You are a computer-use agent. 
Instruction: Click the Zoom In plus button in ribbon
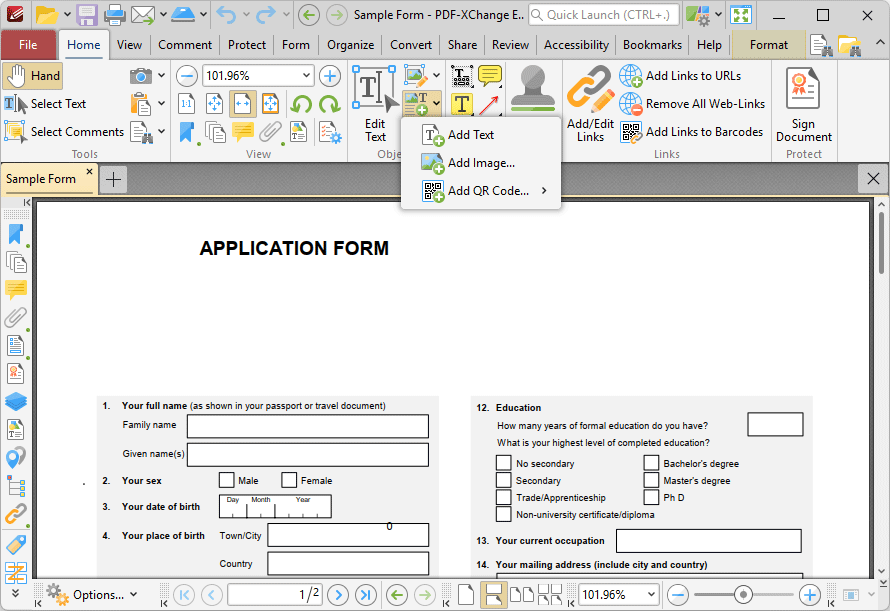[x=330, y=76]
